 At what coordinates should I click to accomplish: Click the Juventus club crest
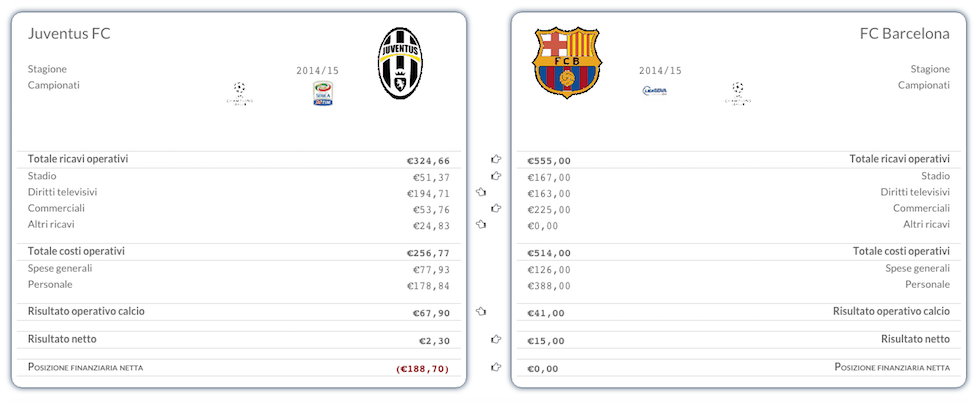click(x=399, y=63)
